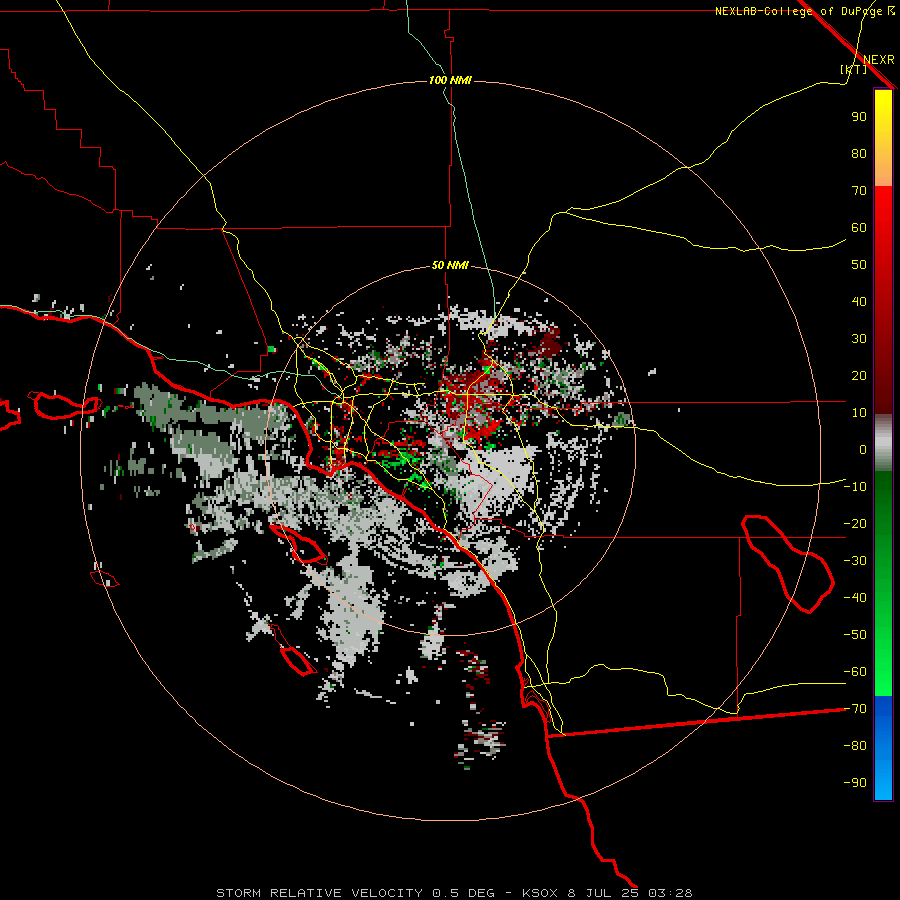Click the 50 NMI range ring label
The width and height of the screenshot is (900, 900).
[450, 265]
